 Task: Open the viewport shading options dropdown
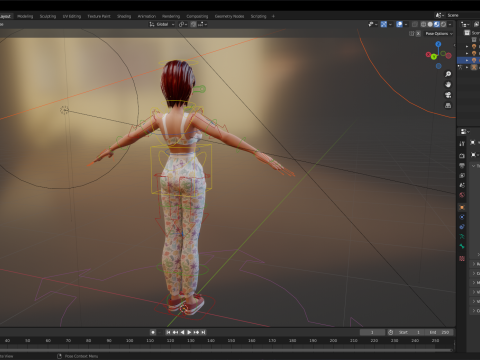[x=450, y=24]
